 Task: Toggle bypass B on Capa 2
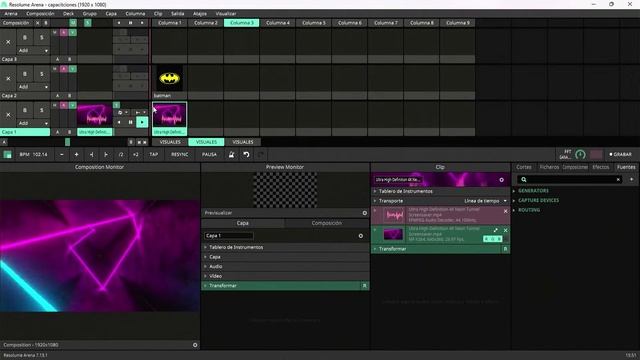[25, 74]
